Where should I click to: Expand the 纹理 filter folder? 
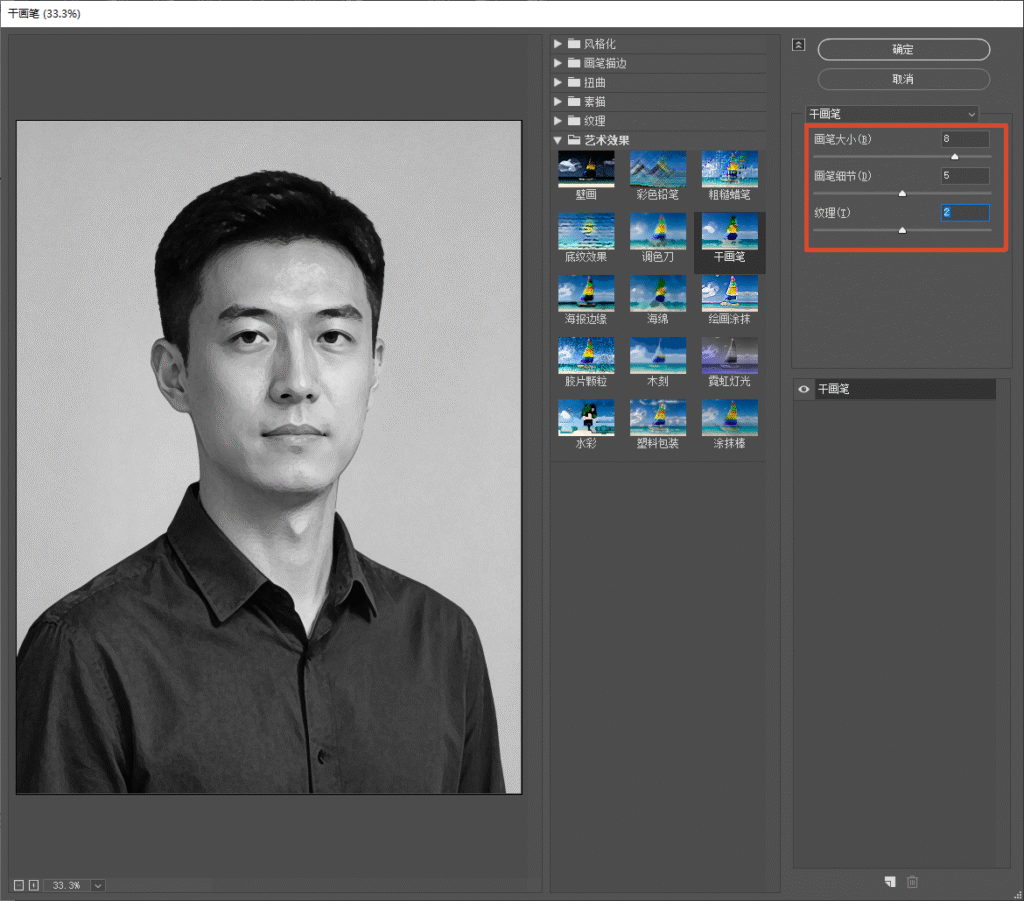click(x=558, y=121)
